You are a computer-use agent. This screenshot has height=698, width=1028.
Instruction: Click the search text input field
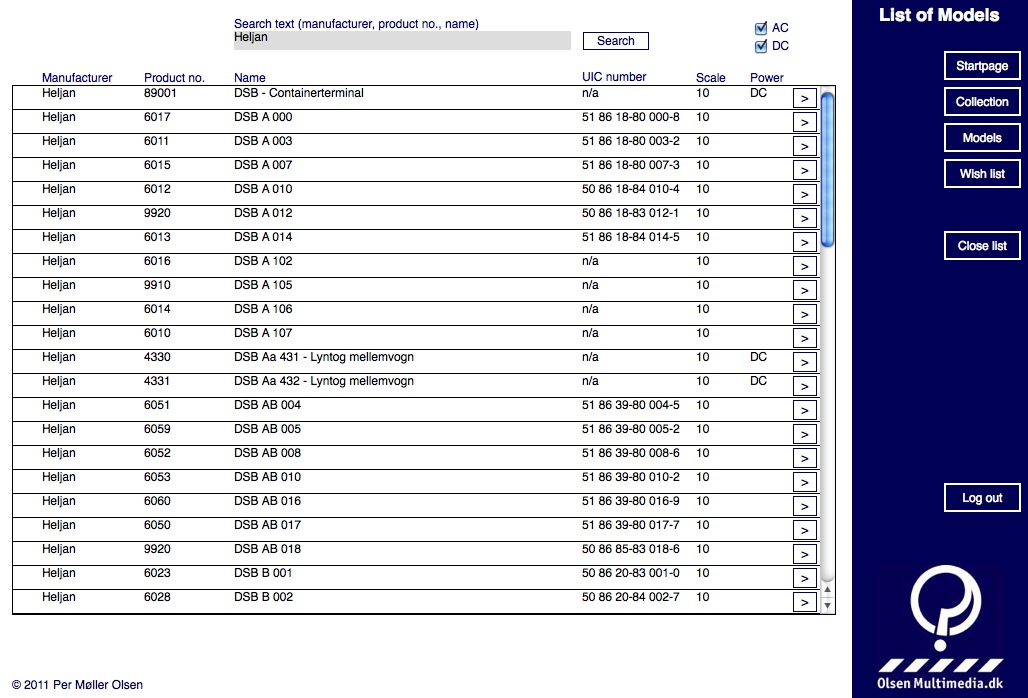402,40
